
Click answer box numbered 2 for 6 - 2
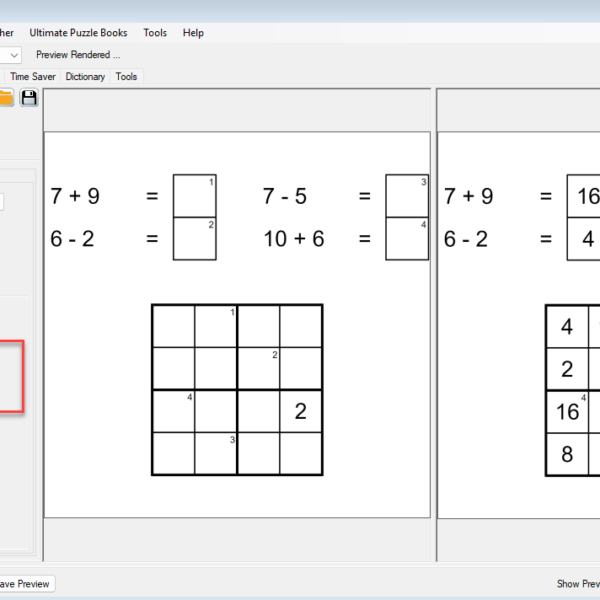pos(195,239)
